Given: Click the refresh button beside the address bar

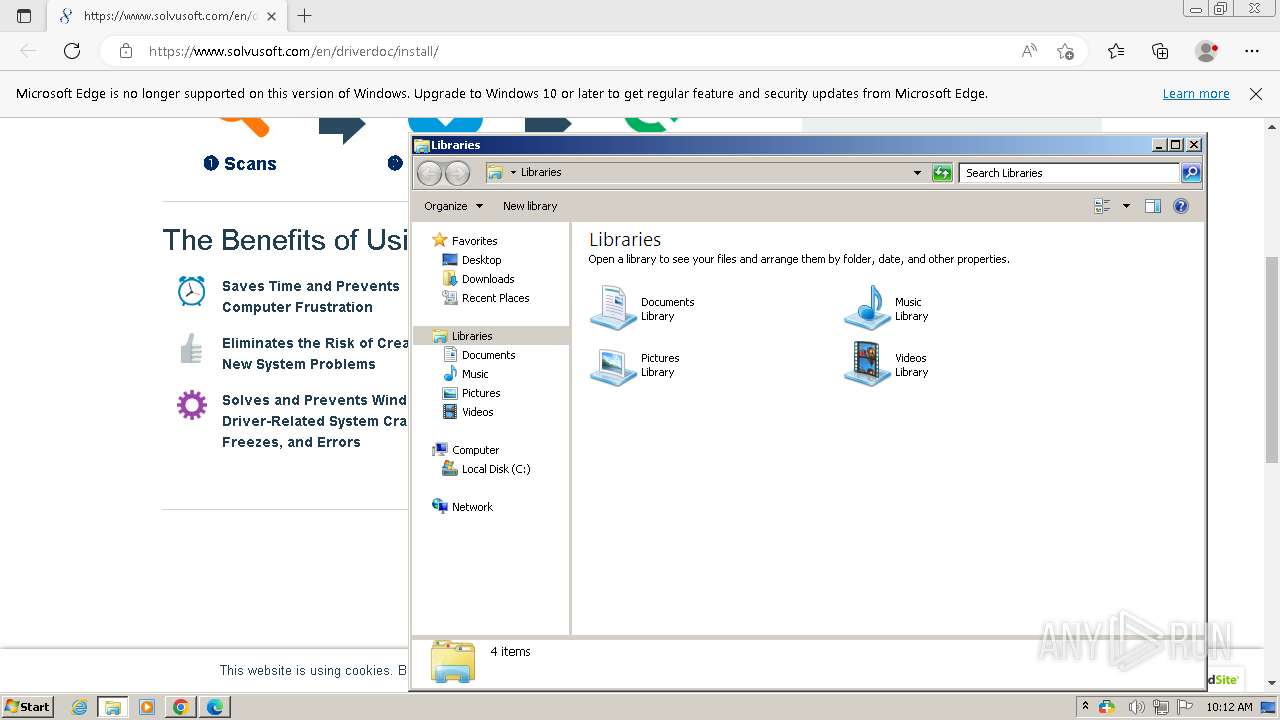Looking at the screenshot, I should pos(942,173).
